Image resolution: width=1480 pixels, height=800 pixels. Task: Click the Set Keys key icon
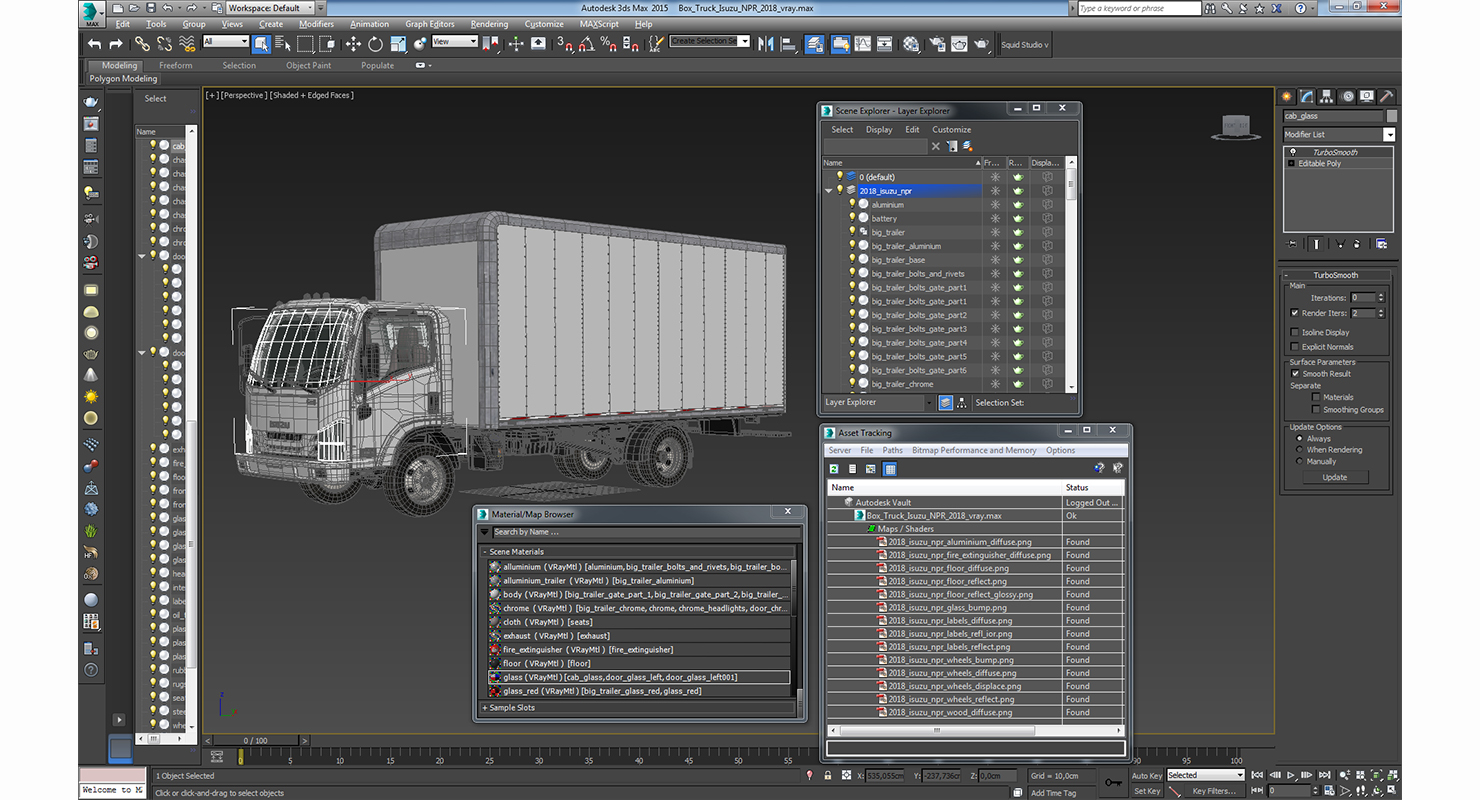(x=1113, y=782)
